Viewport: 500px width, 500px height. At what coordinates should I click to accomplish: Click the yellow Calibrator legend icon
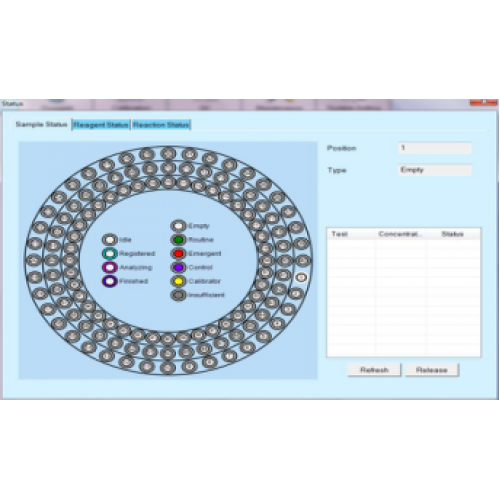178,281
